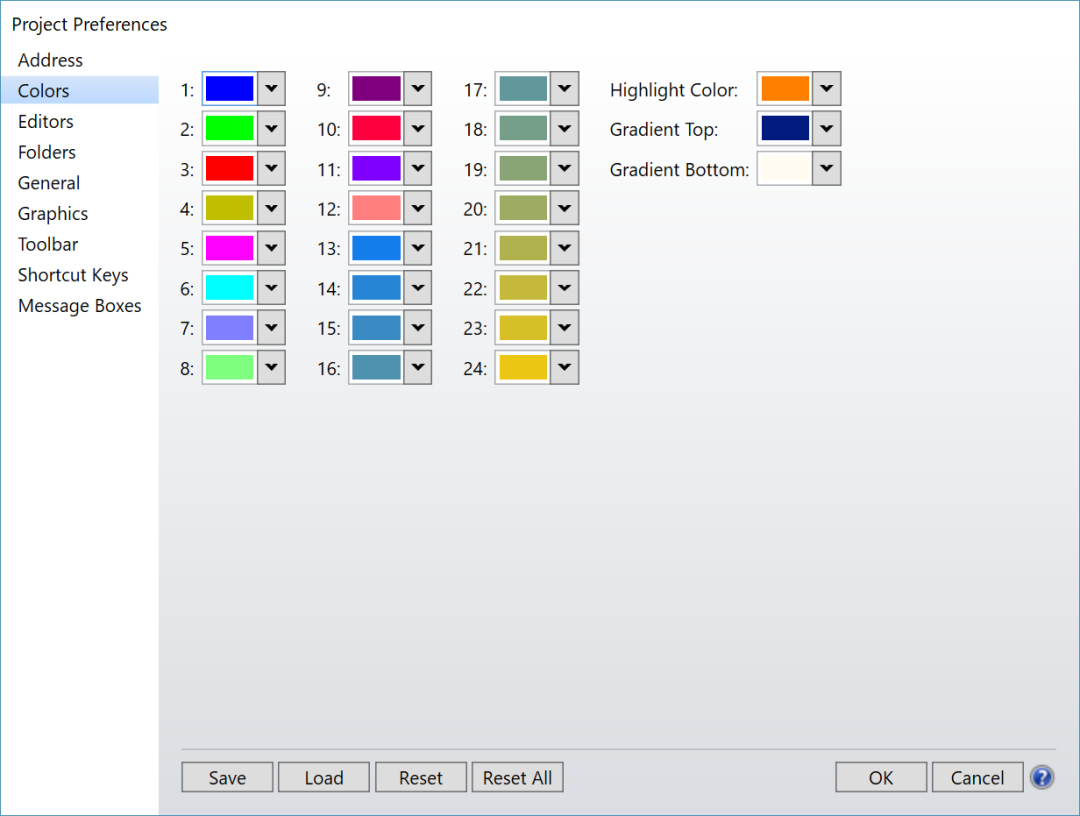Open the Shortcut Keys settings page

click(x=73, y=275)
